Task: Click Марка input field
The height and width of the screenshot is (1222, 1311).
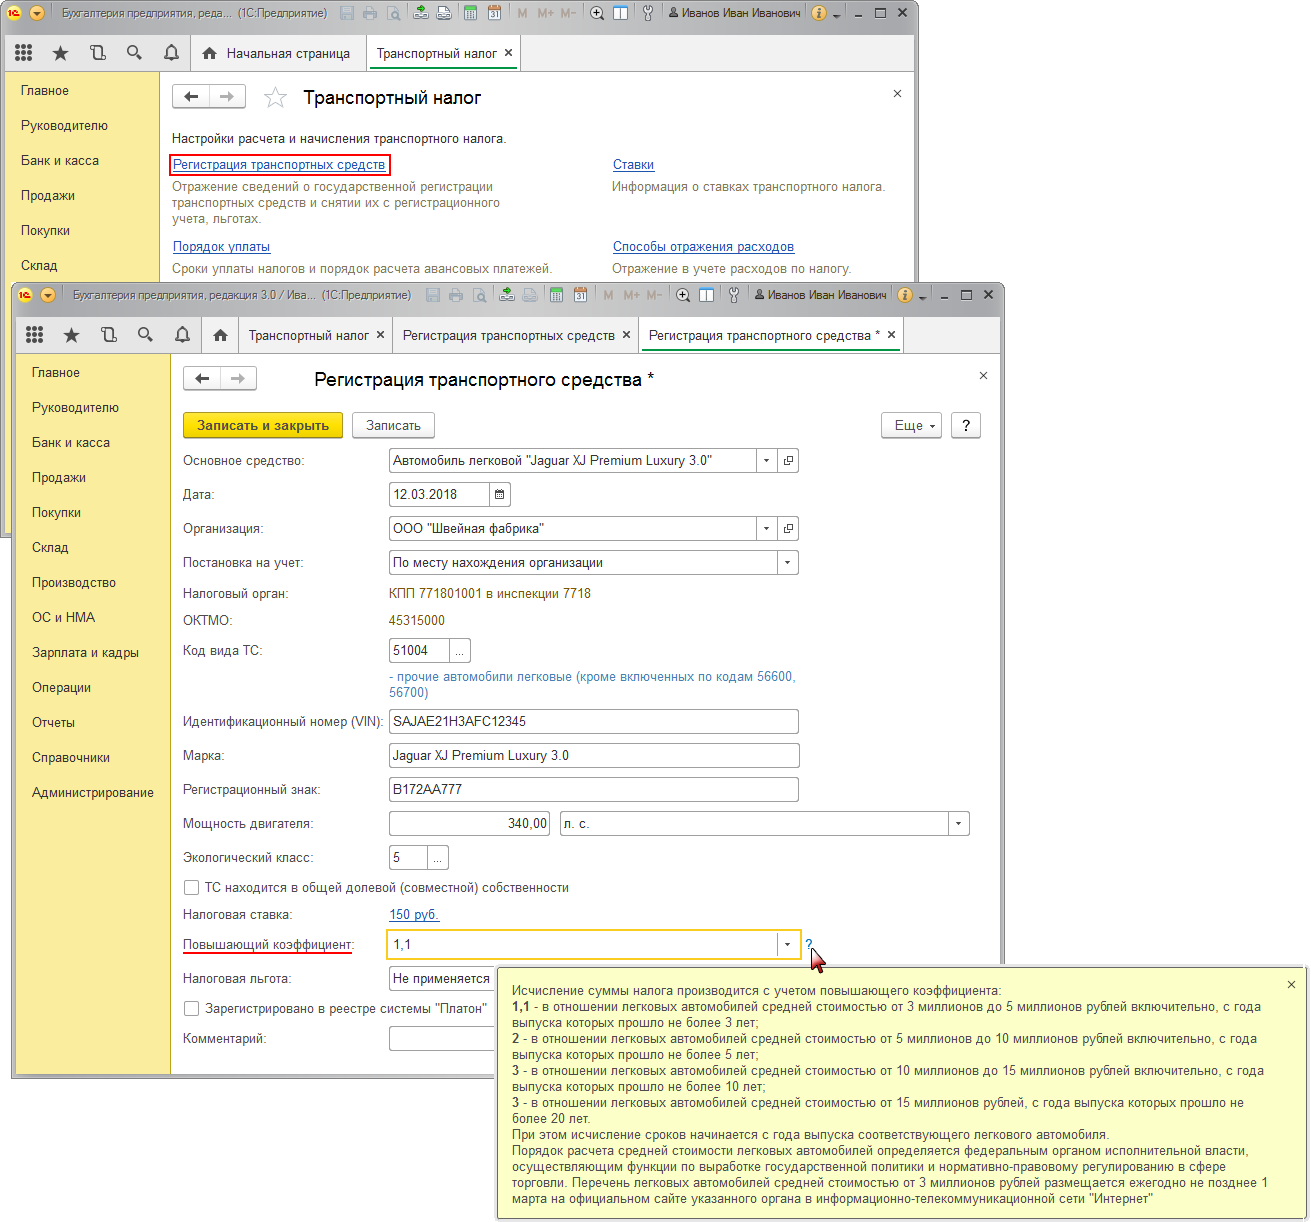Action: click(594, 755)
